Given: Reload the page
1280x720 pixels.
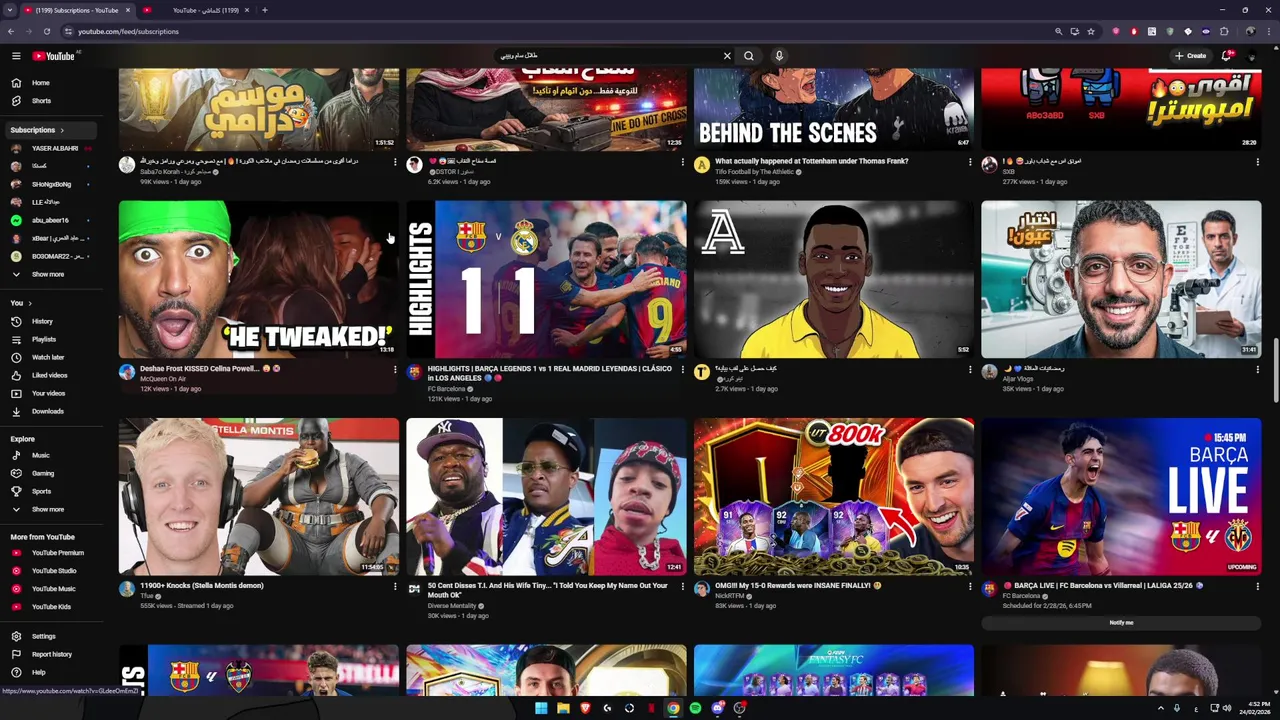Looking at the screenshot, I should [46, 31].
